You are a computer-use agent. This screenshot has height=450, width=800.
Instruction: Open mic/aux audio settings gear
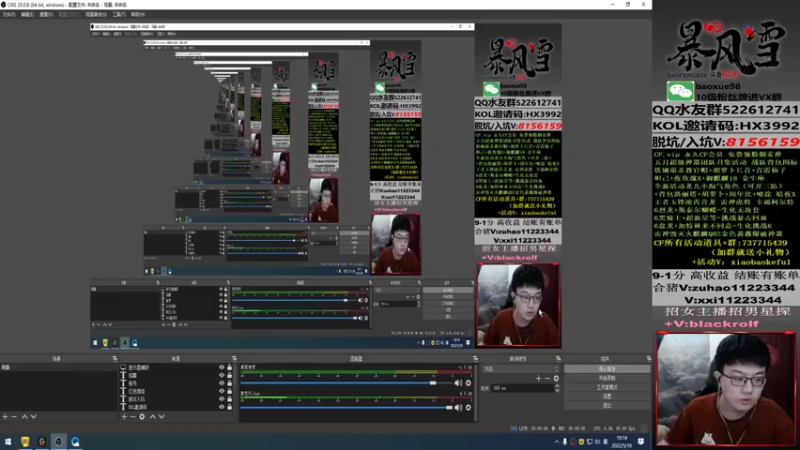pos(468,407)
